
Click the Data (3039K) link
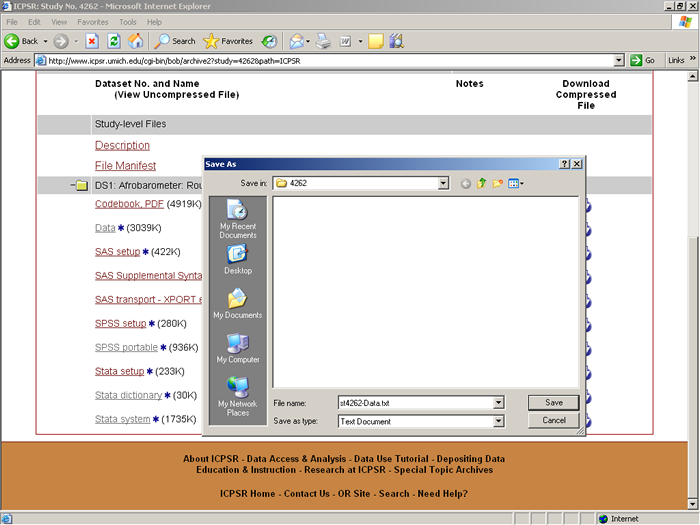click(x=105, y=228)
